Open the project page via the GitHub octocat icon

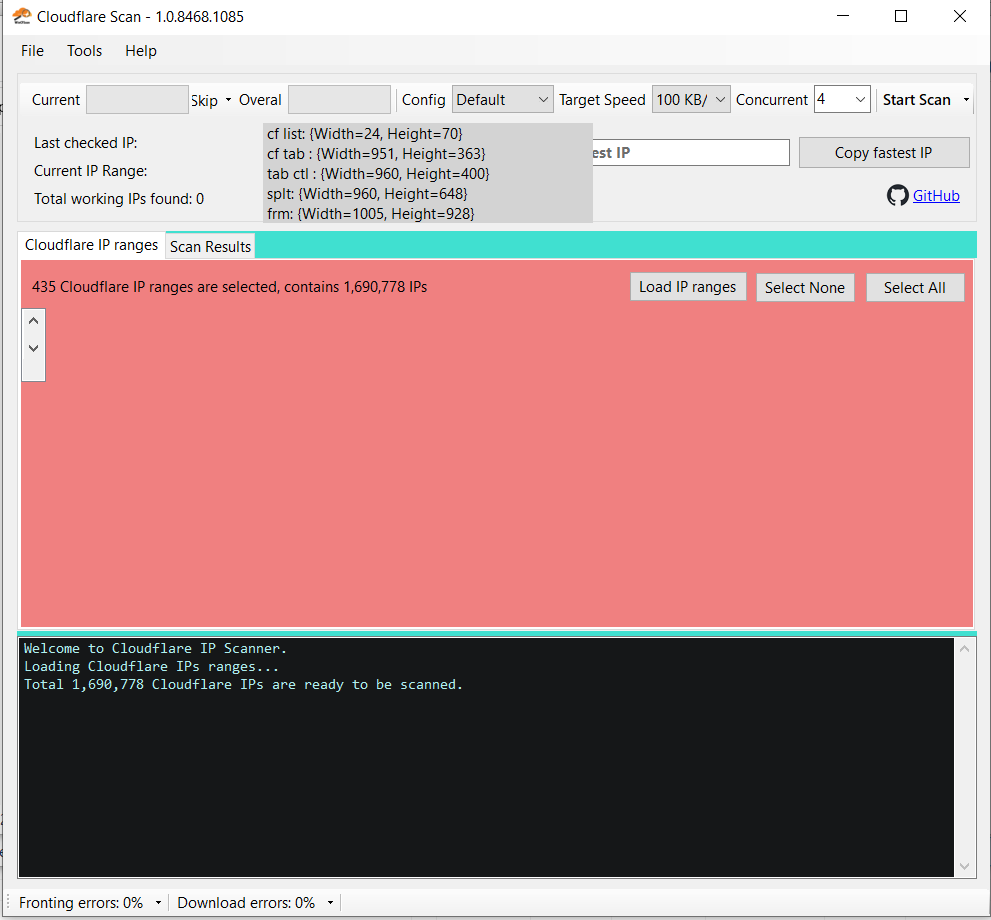897,195
